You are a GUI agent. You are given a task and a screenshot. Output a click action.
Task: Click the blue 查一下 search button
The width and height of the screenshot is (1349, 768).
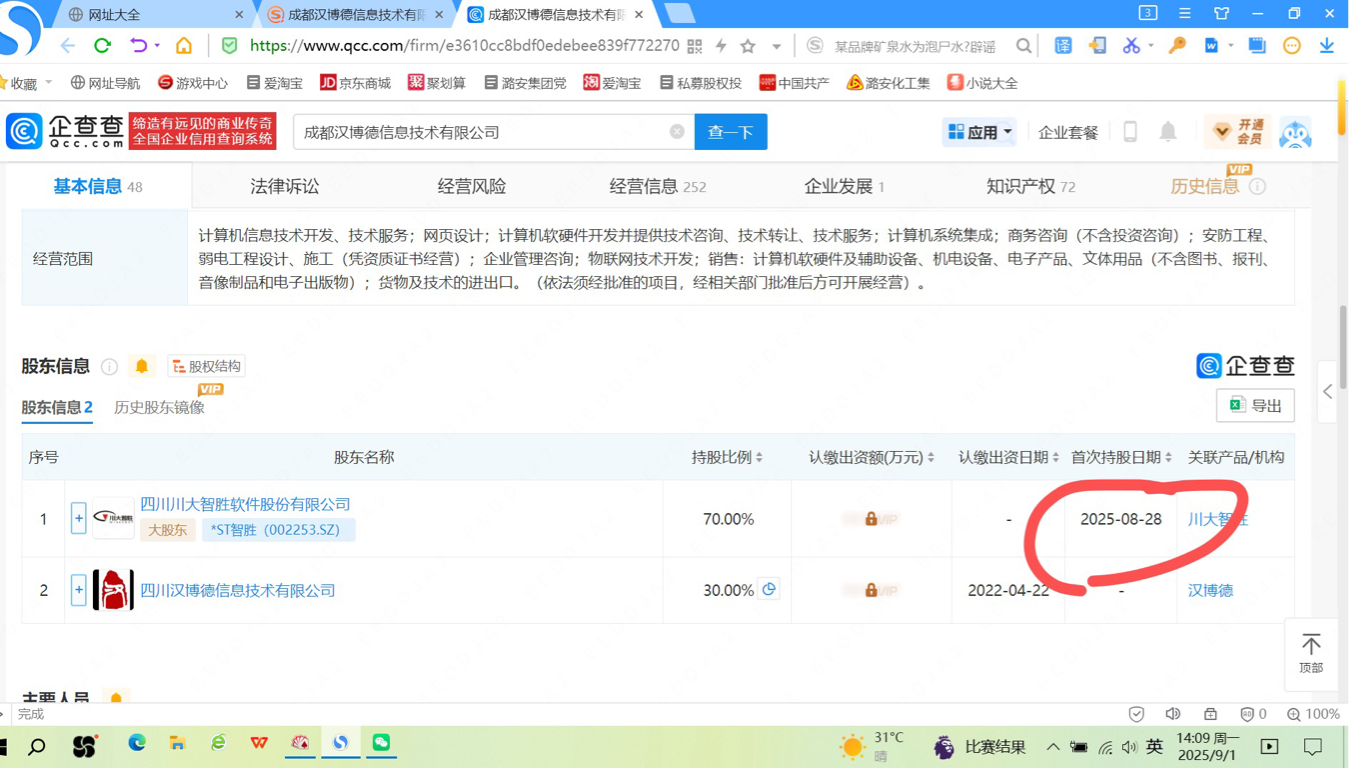(731, 132)
